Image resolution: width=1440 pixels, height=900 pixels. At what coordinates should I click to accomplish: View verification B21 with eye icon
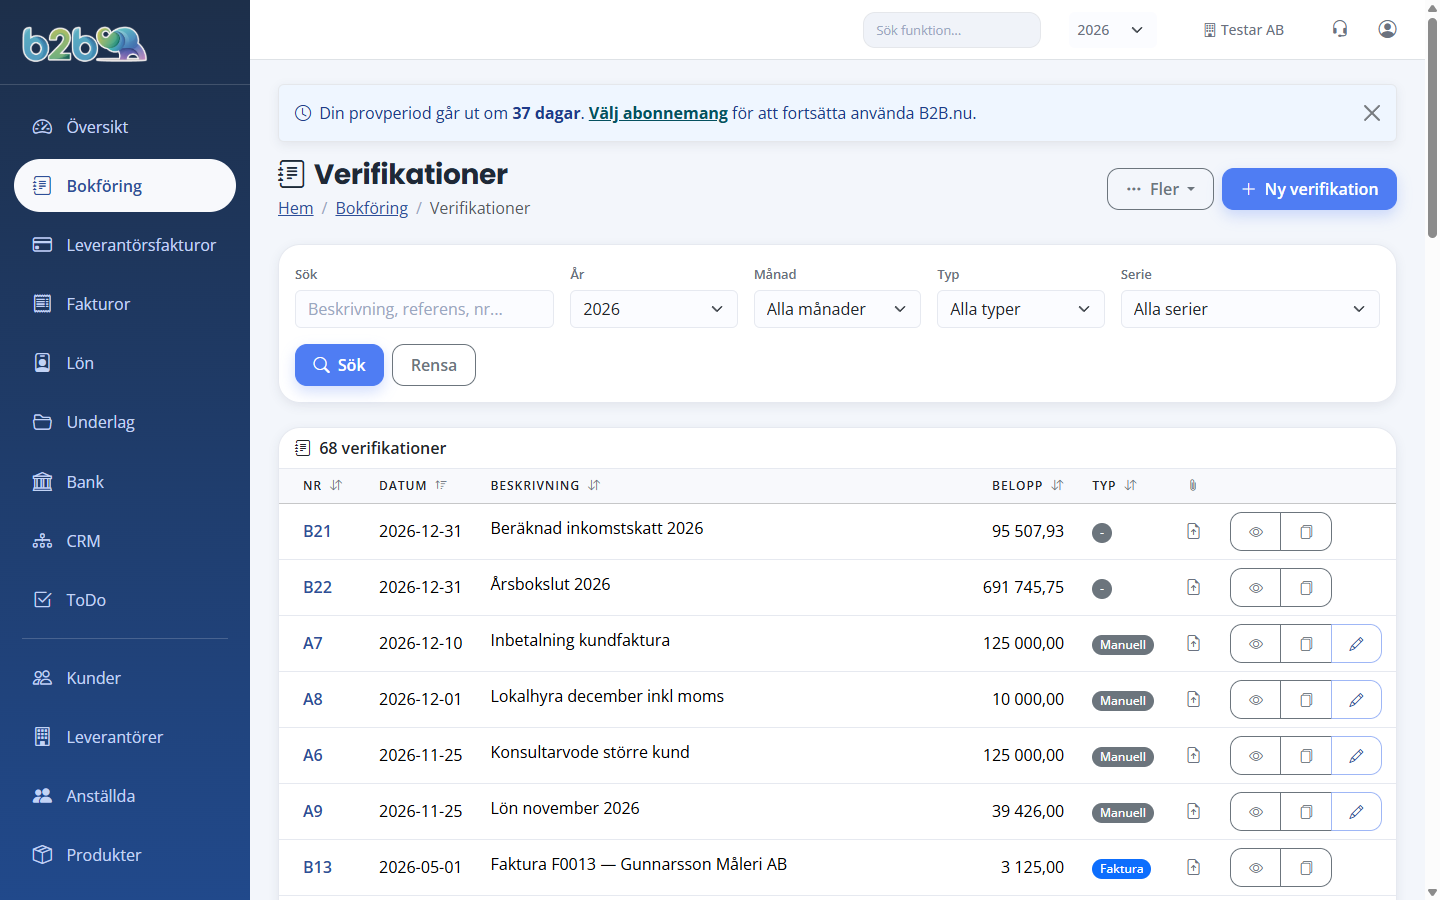(1256, 532)
